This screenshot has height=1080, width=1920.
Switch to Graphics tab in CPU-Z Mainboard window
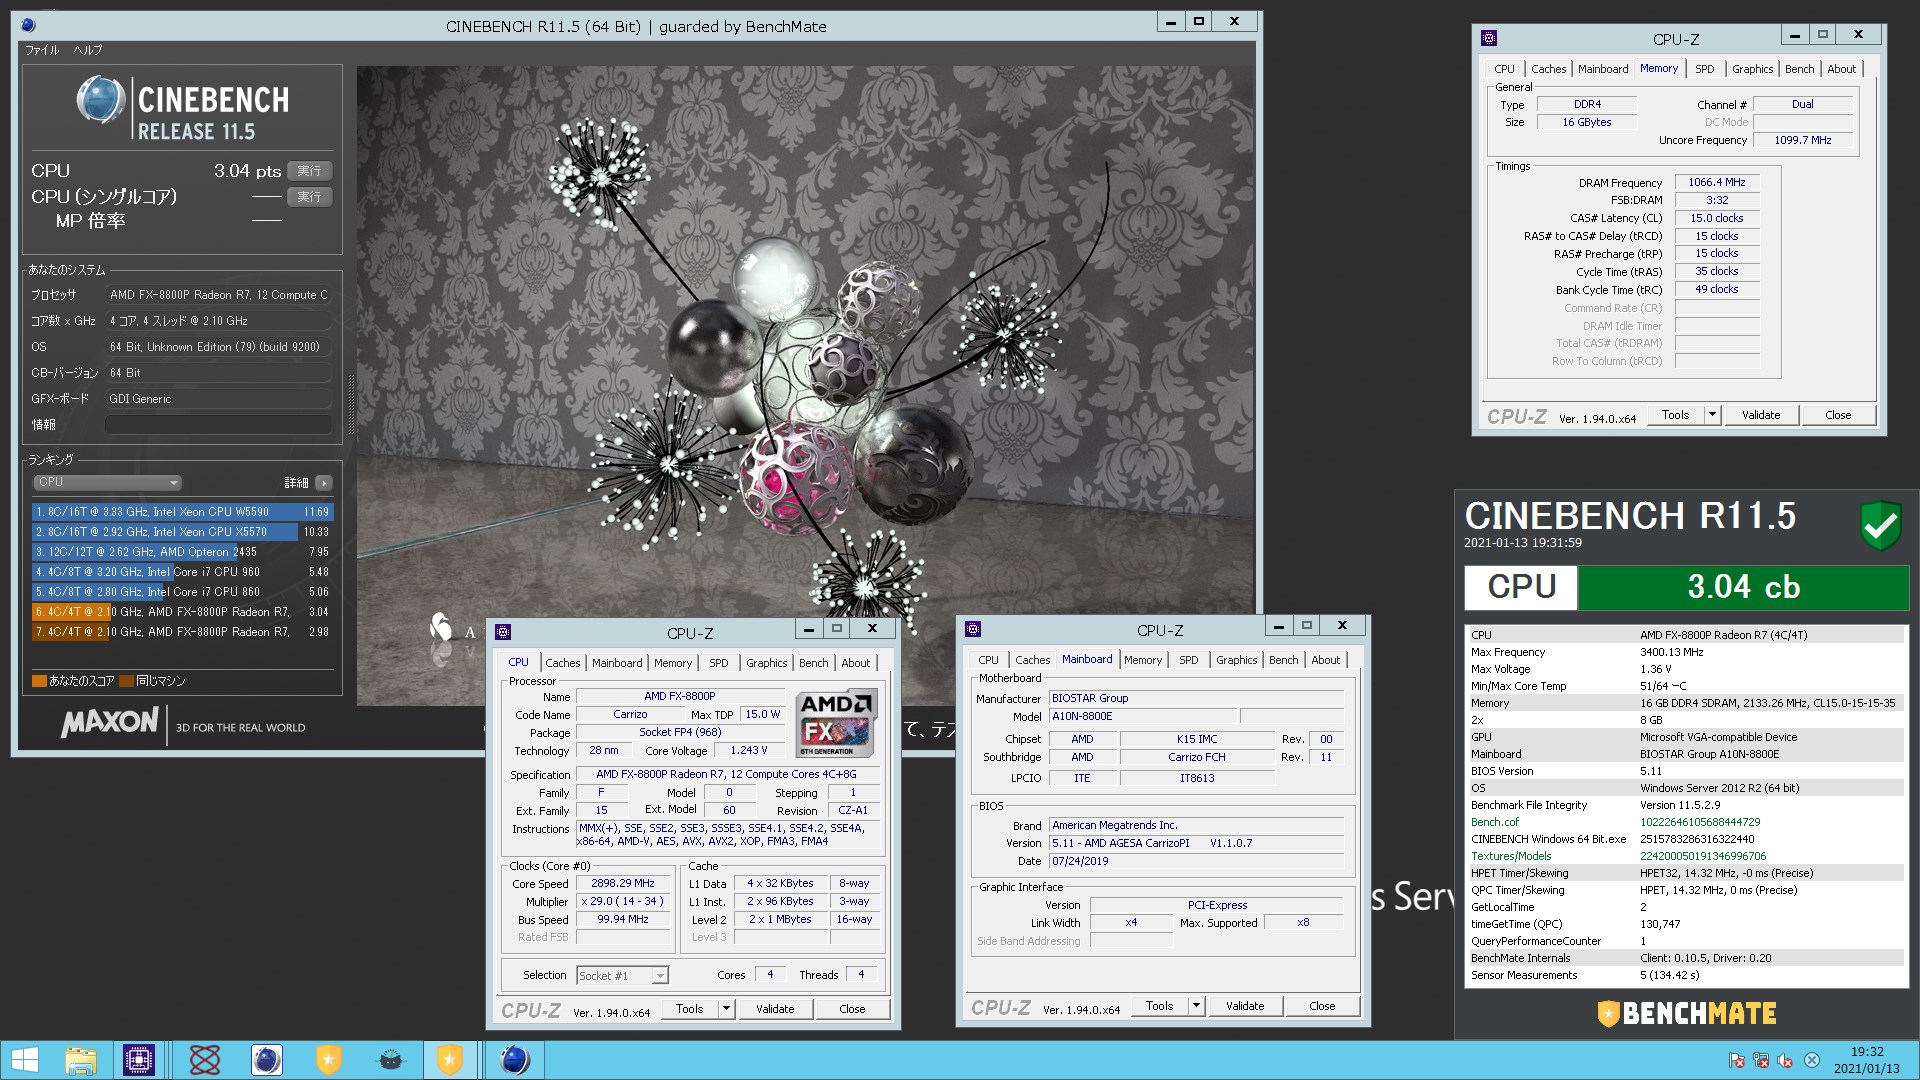point(1237,660)
